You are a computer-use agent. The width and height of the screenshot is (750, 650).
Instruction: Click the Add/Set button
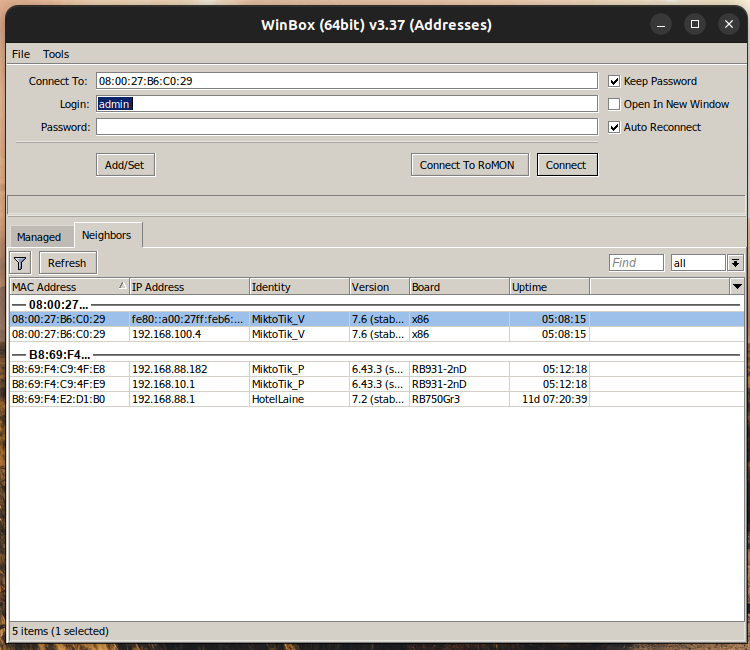pyautogui.click(x=125, y=165)
